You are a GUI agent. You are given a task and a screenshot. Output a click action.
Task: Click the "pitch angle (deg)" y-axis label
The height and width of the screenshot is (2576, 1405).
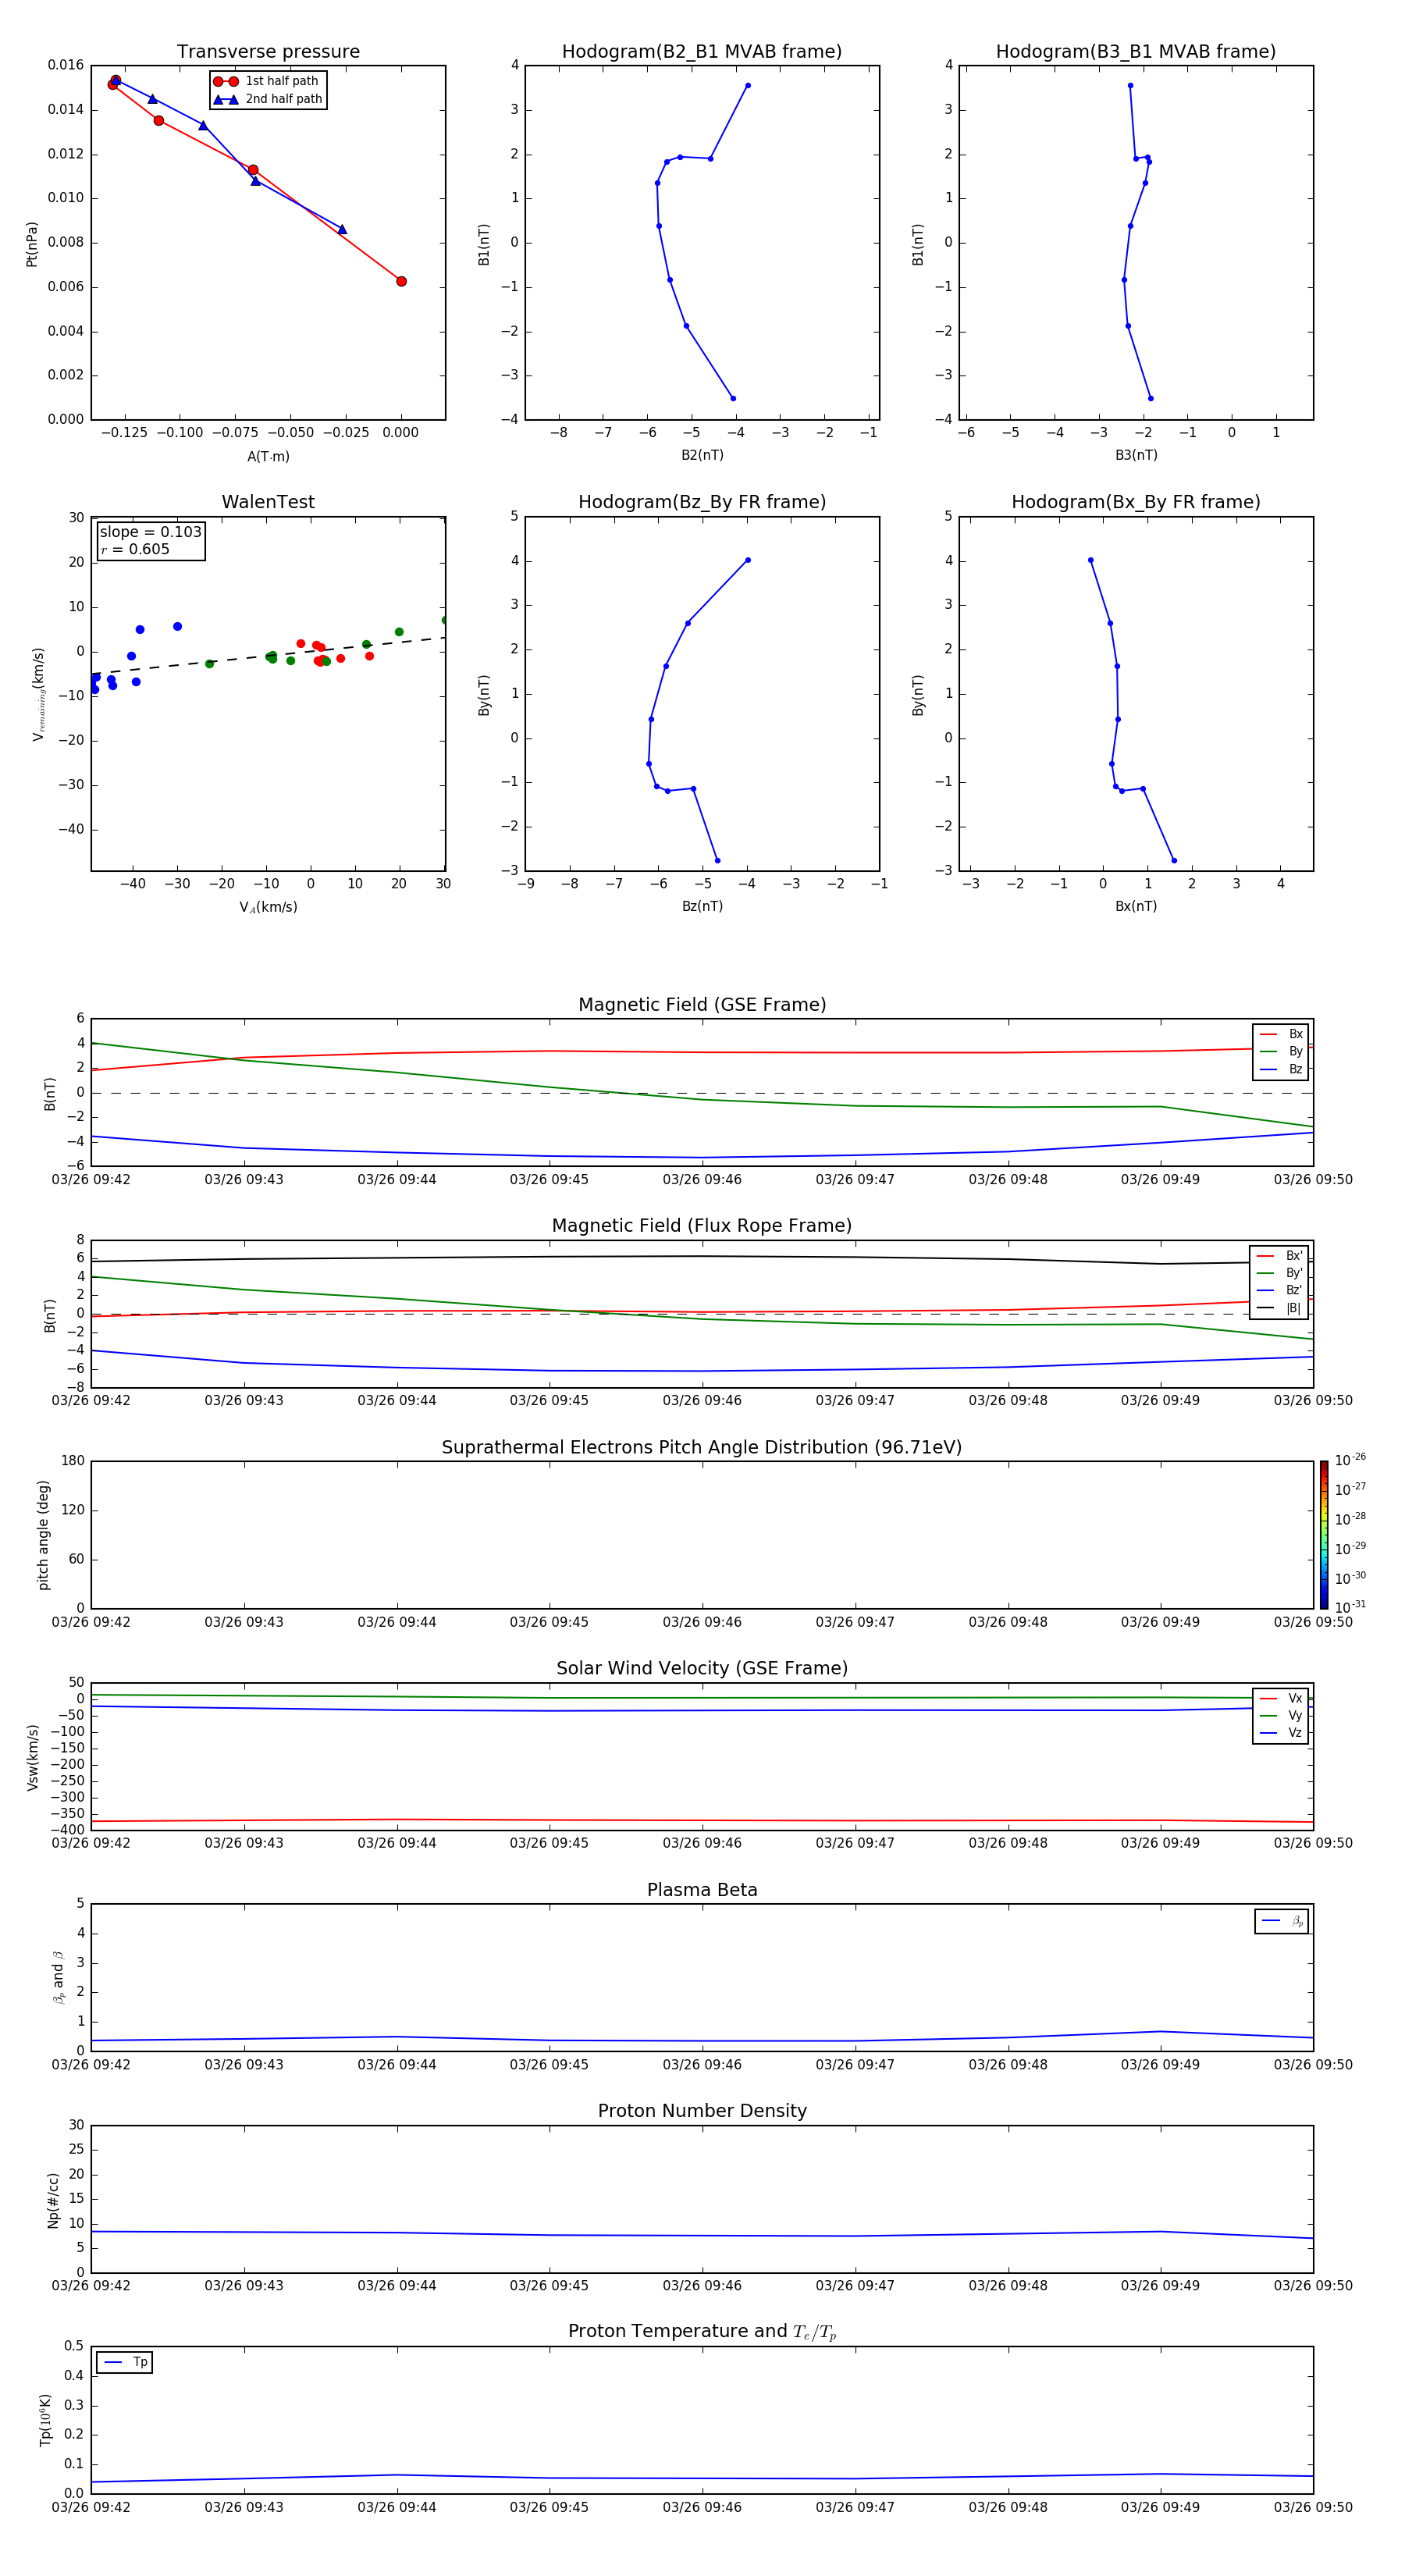[43, 1535]
